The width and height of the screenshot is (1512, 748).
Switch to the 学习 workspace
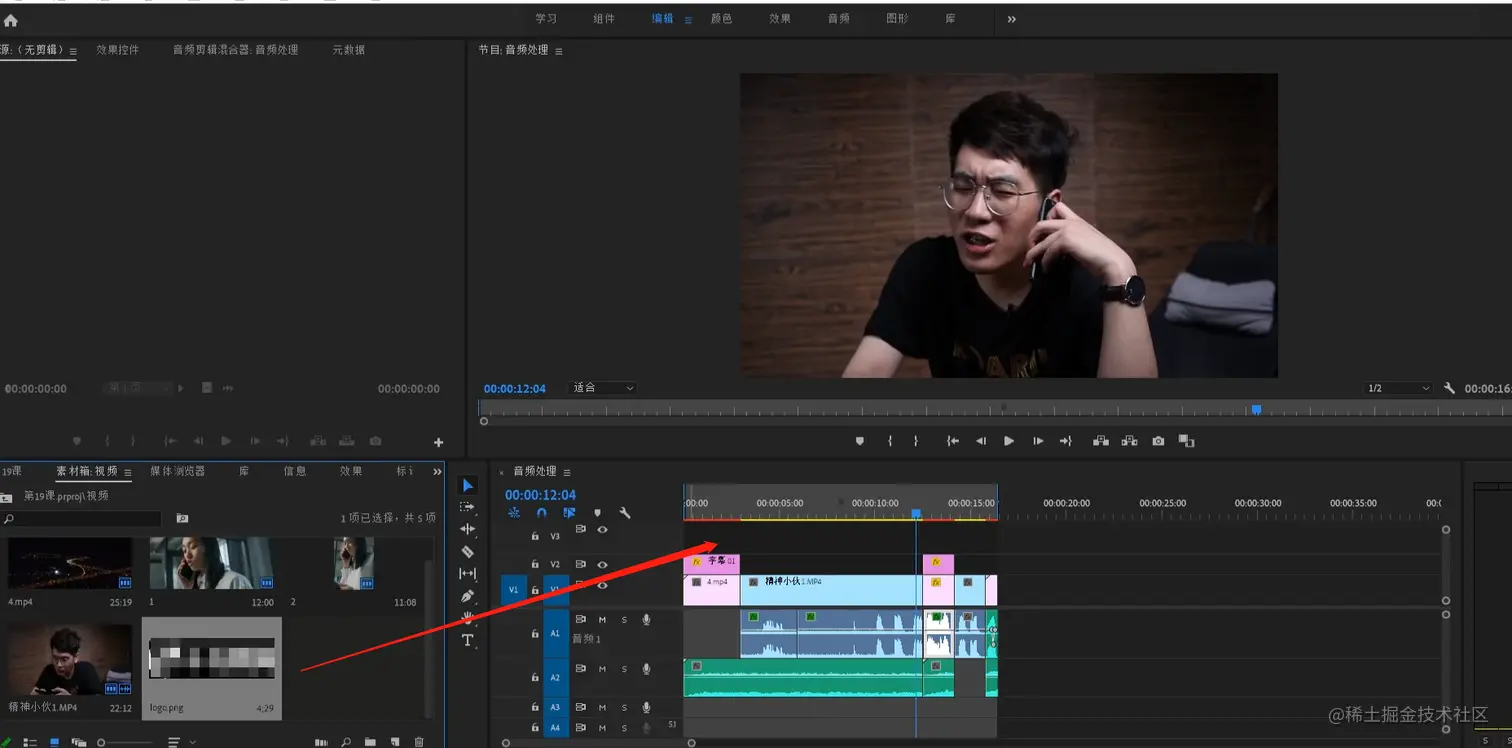point(546,19)
